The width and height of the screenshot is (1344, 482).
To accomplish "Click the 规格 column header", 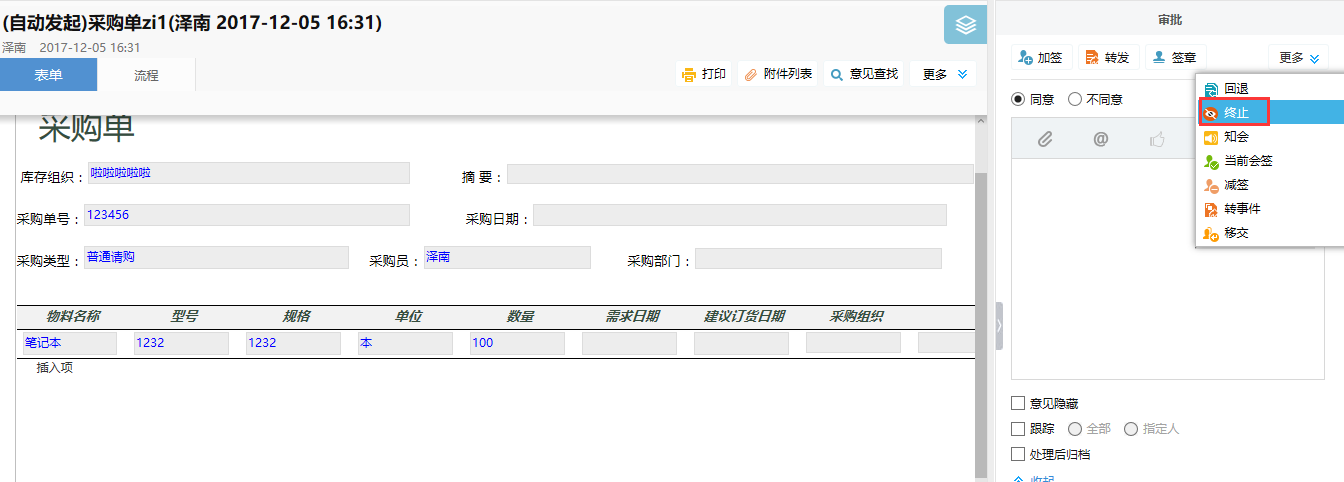I will tap(296, 316).
